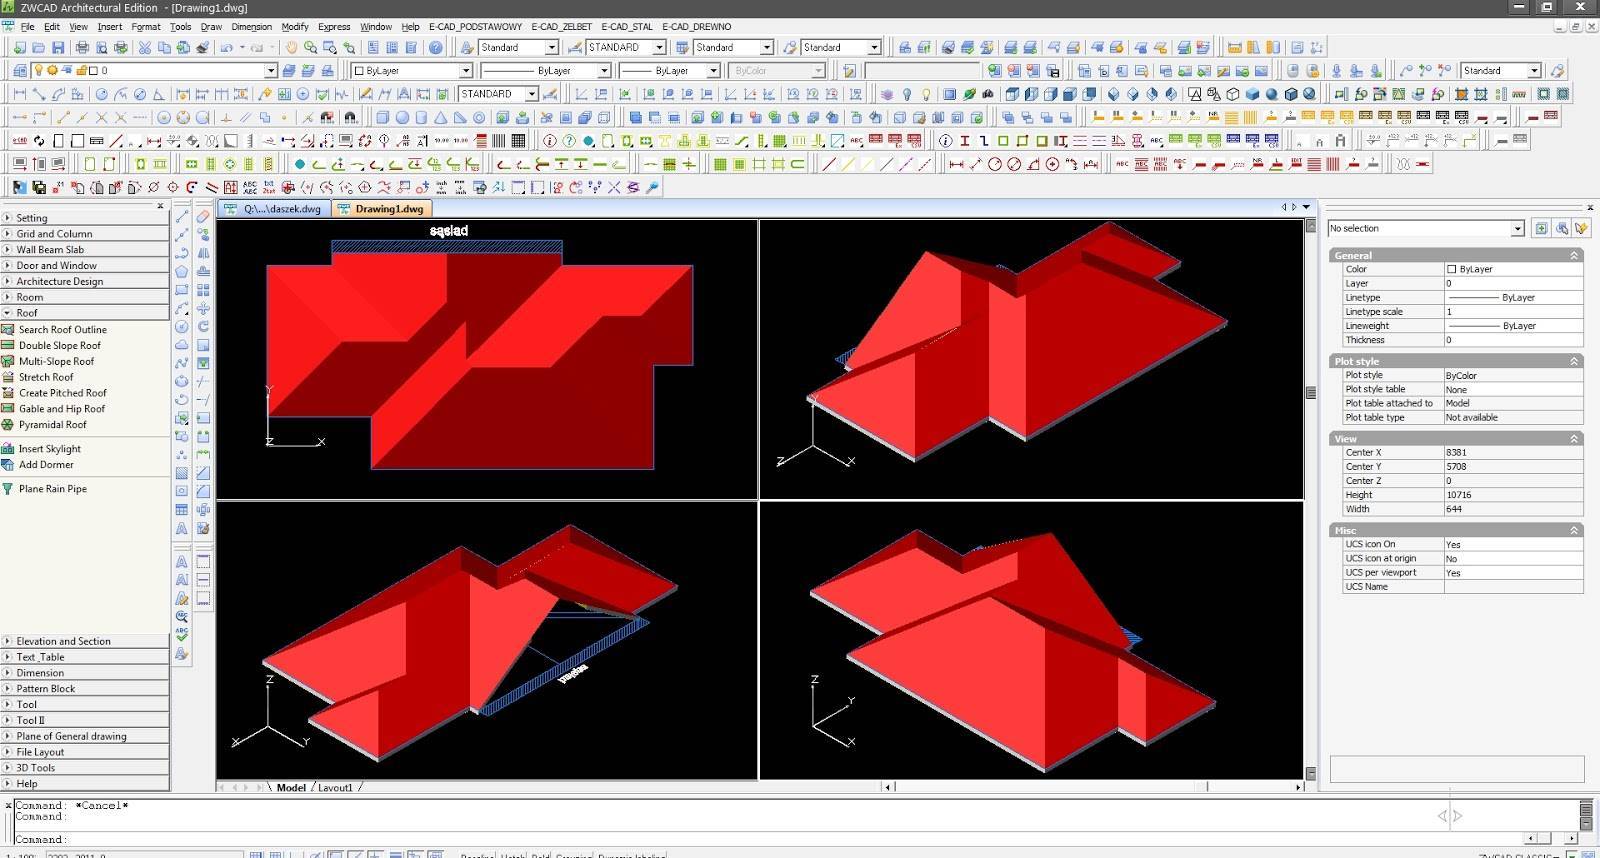Open the 'No selection' object dropdown

pyautogui.click(x=1426, y=228)
